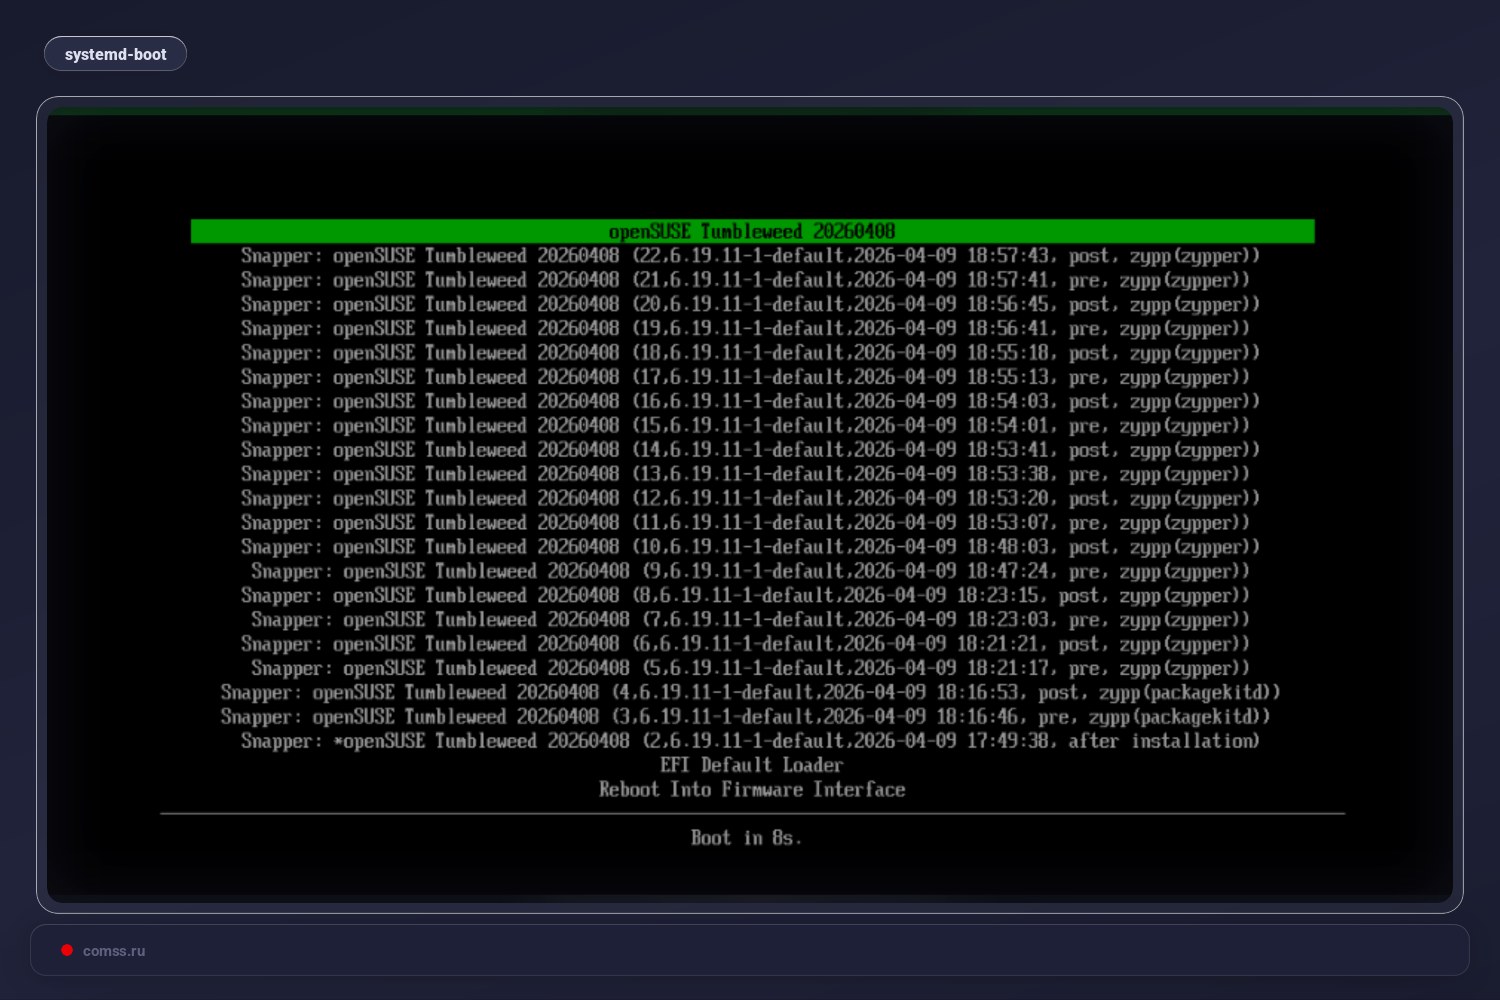Image resolution: width=1500 pixels, height=1000 pixels.
Task: Open Reboot Into Firmware Interface
Action: pyautogui.click(x=751, y=789)
